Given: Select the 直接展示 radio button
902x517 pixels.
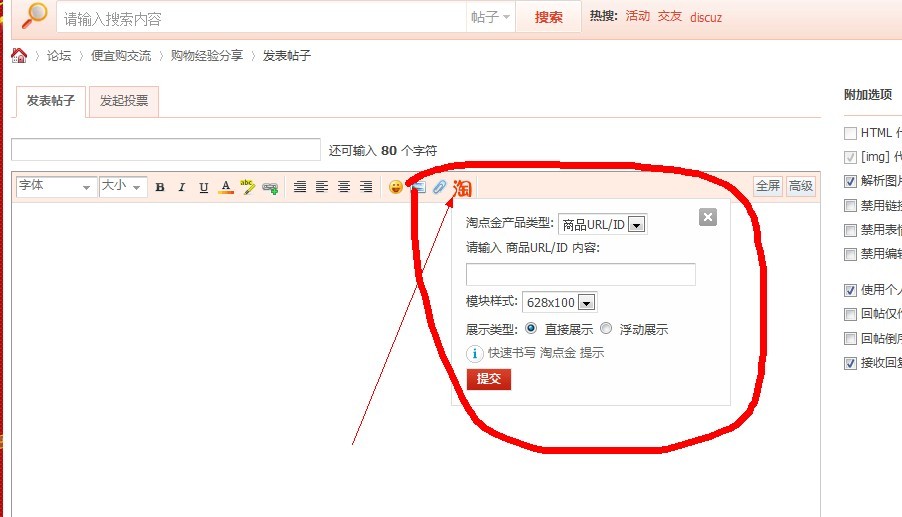Looking at the screenshot, I should 530,328.
